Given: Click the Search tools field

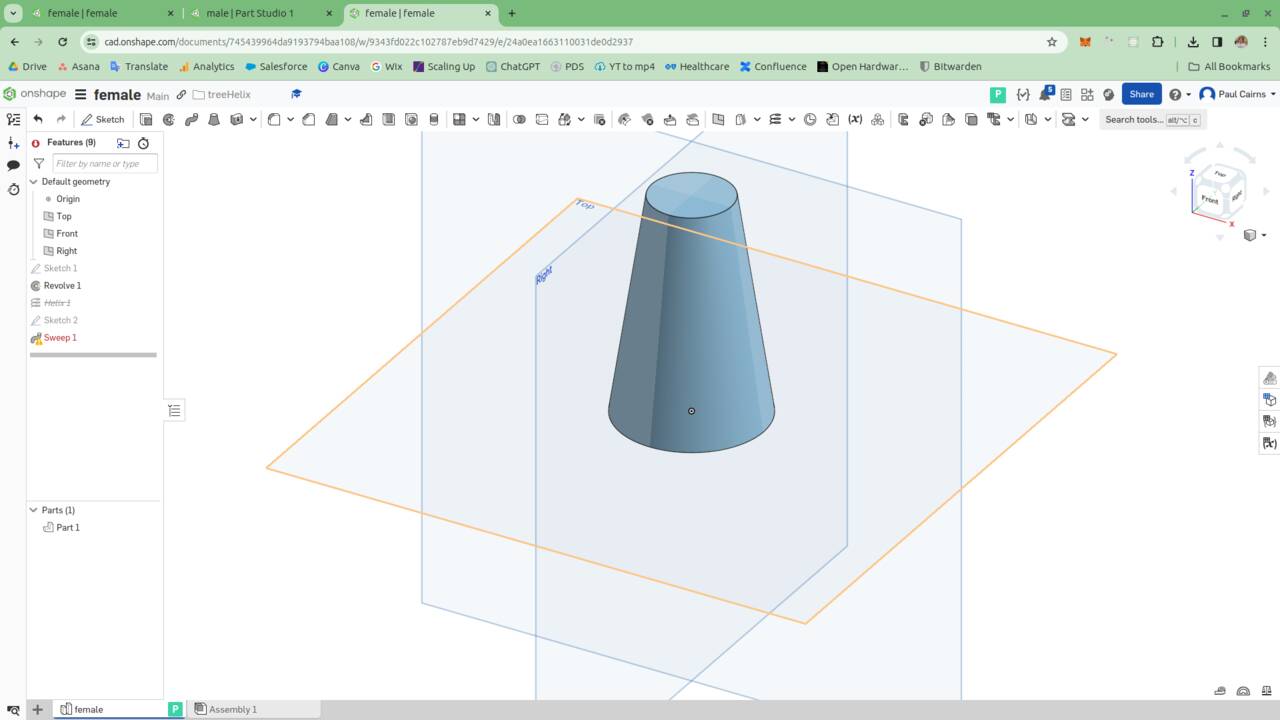Looking at the screenshot, I should coord(1151,119).
